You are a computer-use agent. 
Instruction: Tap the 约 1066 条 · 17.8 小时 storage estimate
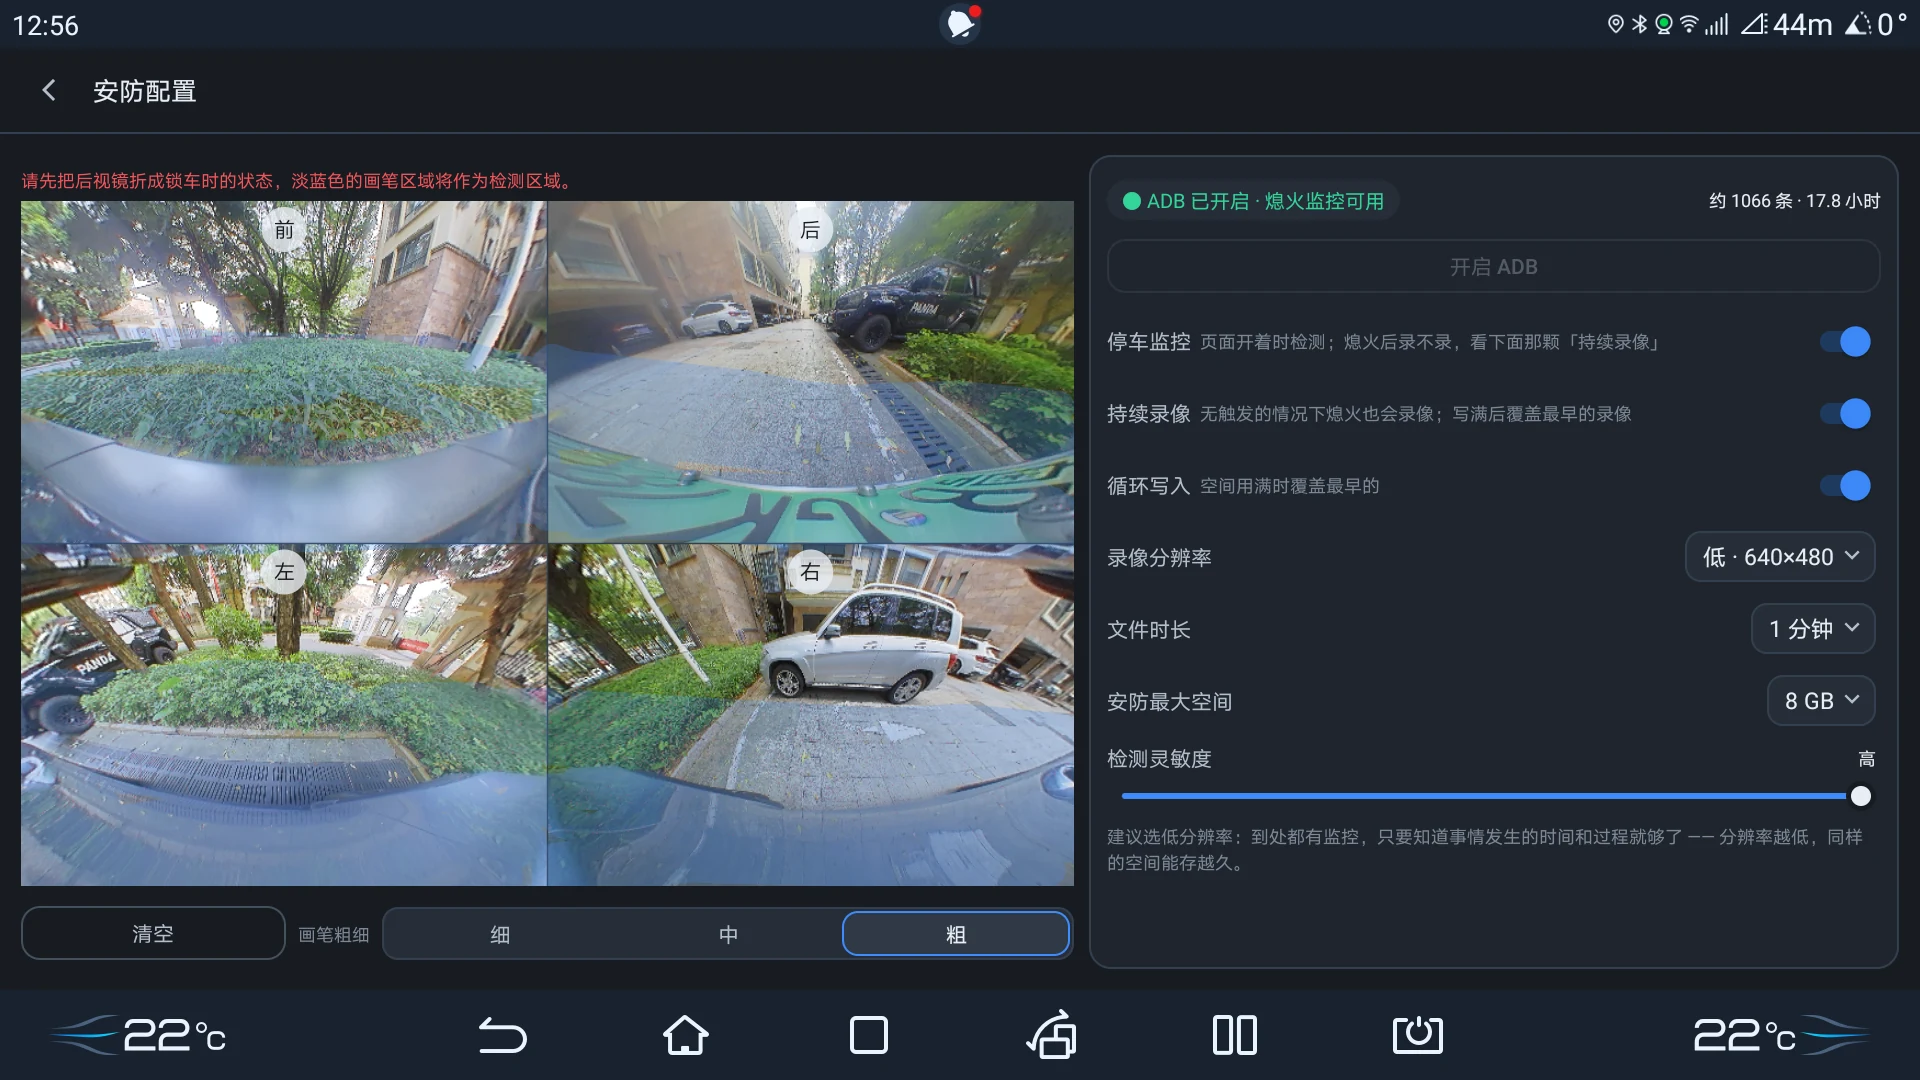tap(1794, 201)
